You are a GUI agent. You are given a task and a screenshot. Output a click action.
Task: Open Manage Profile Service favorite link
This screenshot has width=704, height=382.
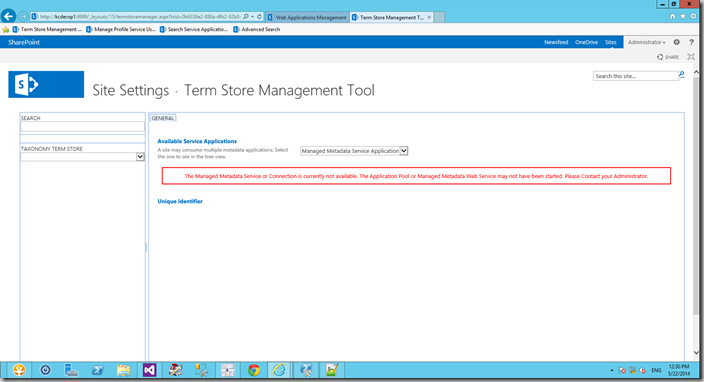click(x=121, y=30)
